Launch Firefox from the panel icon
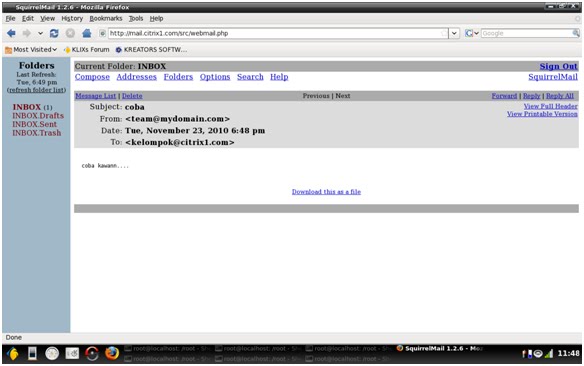The image size is (584, 366). tap(111, 353)
